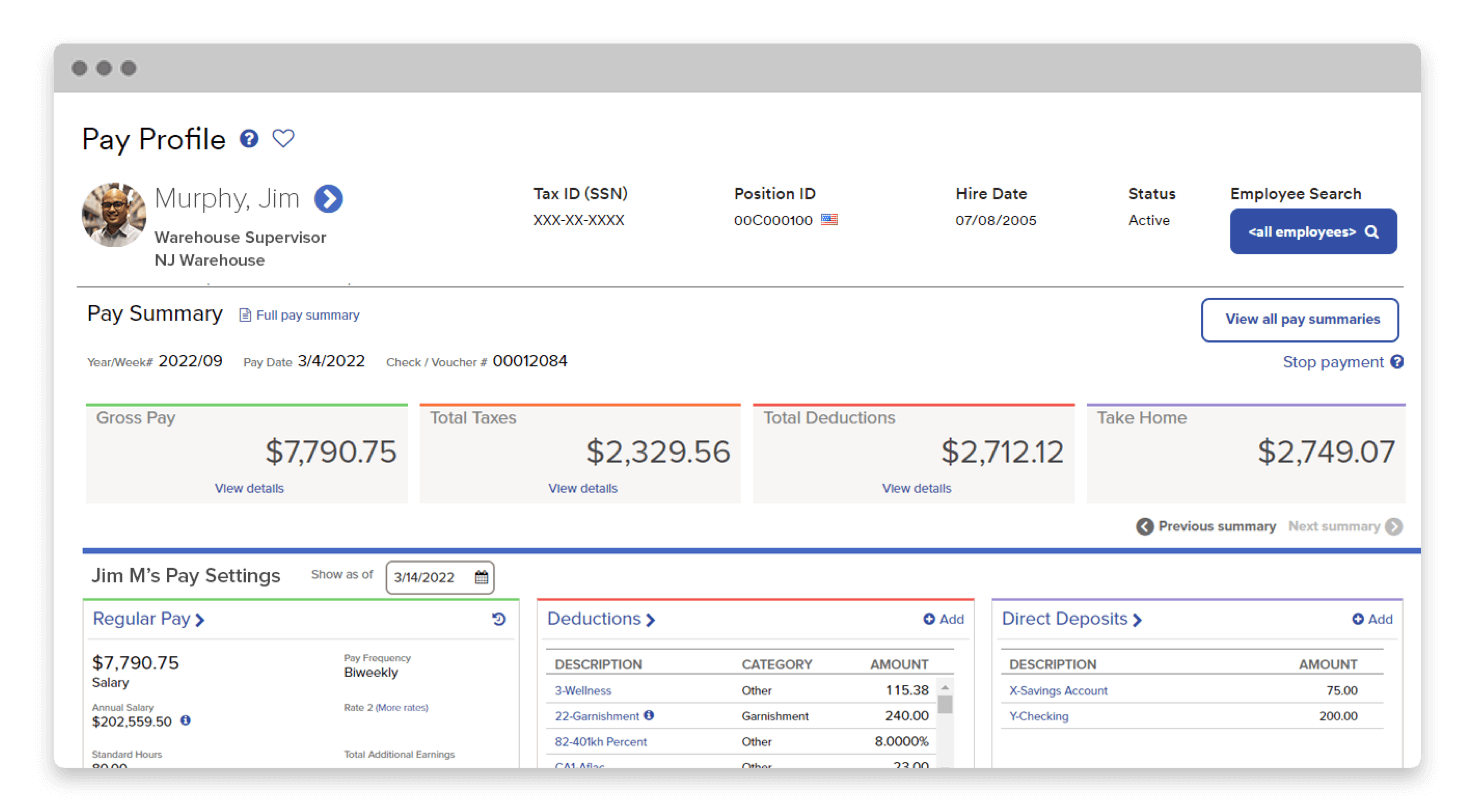
Task: Click the 240.00 Garnishment amount
Action: [x=907, y=716]
